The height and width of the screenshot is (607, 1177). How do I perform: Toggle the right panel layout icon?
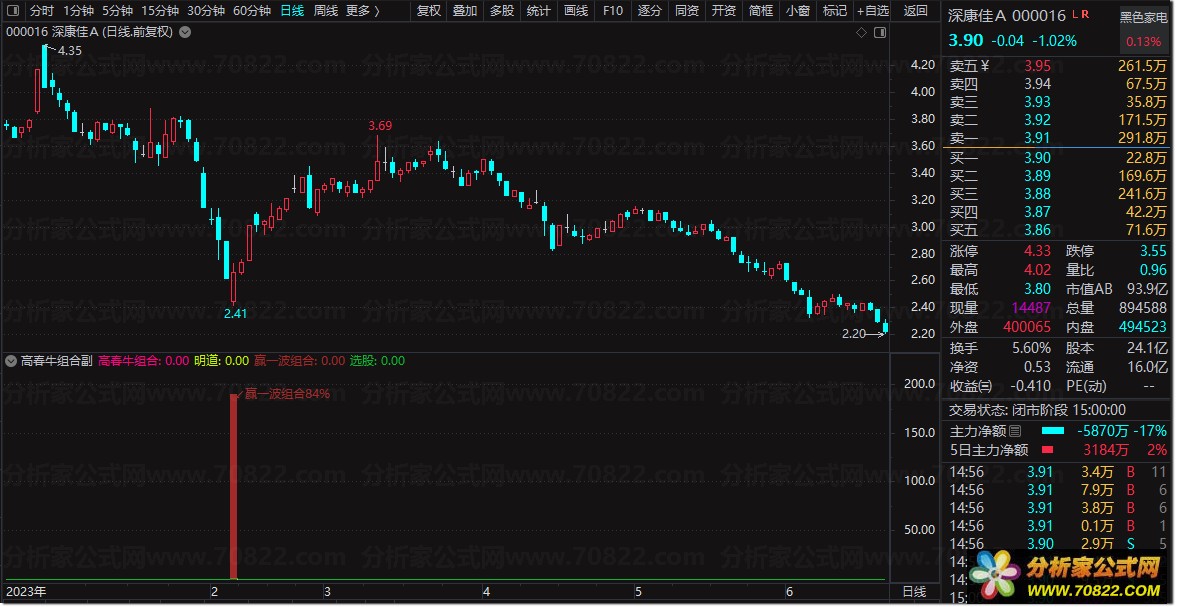point(880,32)
